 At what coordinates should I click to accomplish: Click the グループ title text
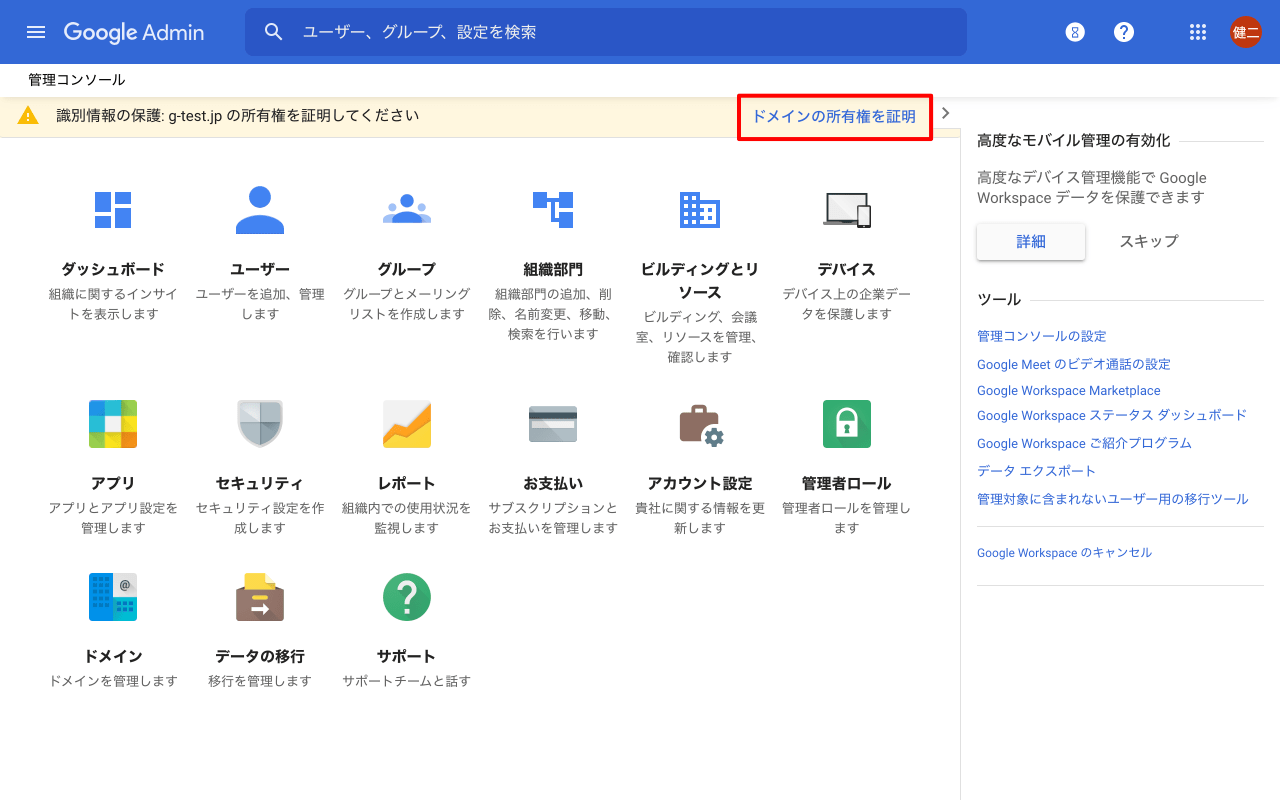(407, 270)
